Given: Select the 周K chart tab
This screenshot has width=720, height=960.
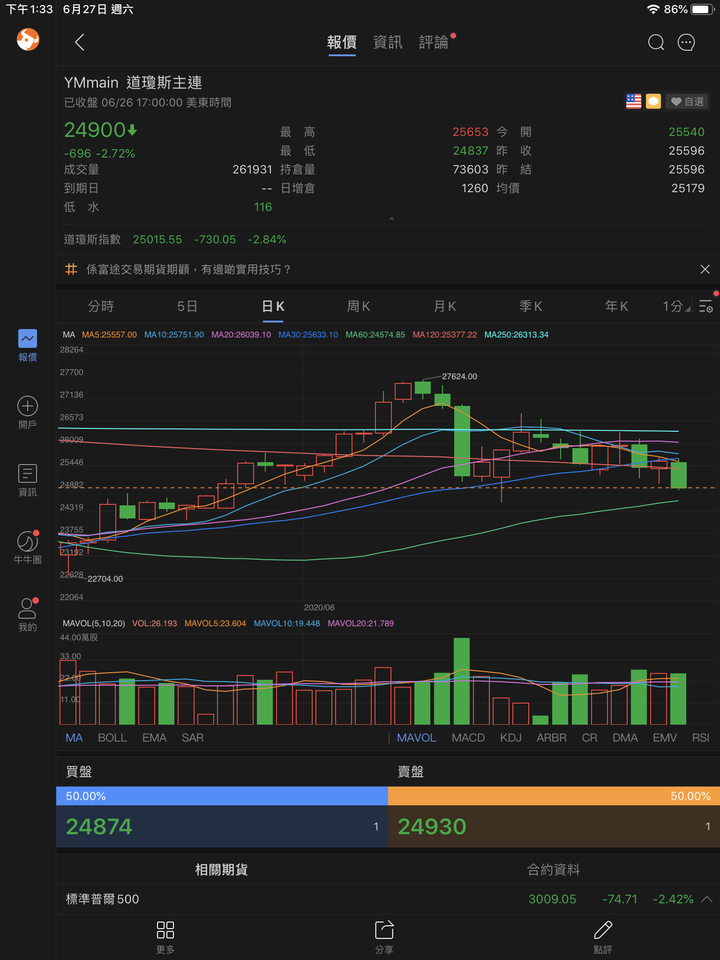Looking at the screenshot, I should [x=359, y=306].
